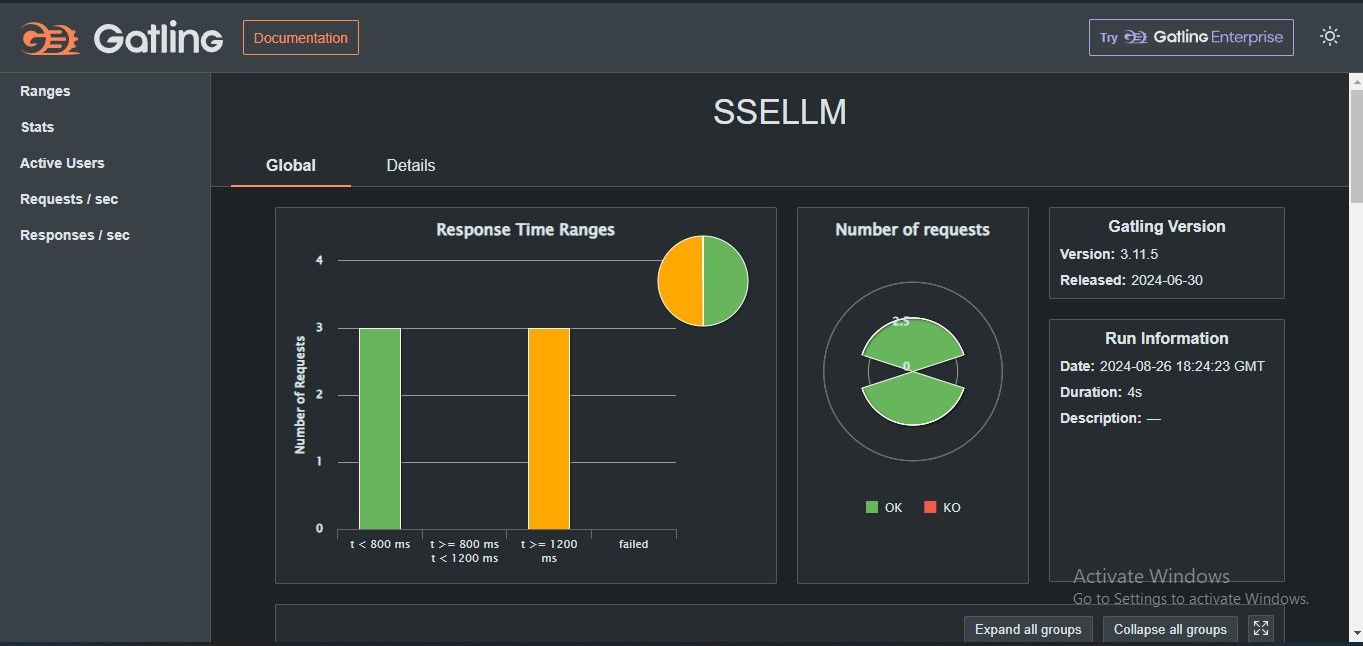
Task: Toggle the KO legend entry
Action: pos(942,507)
